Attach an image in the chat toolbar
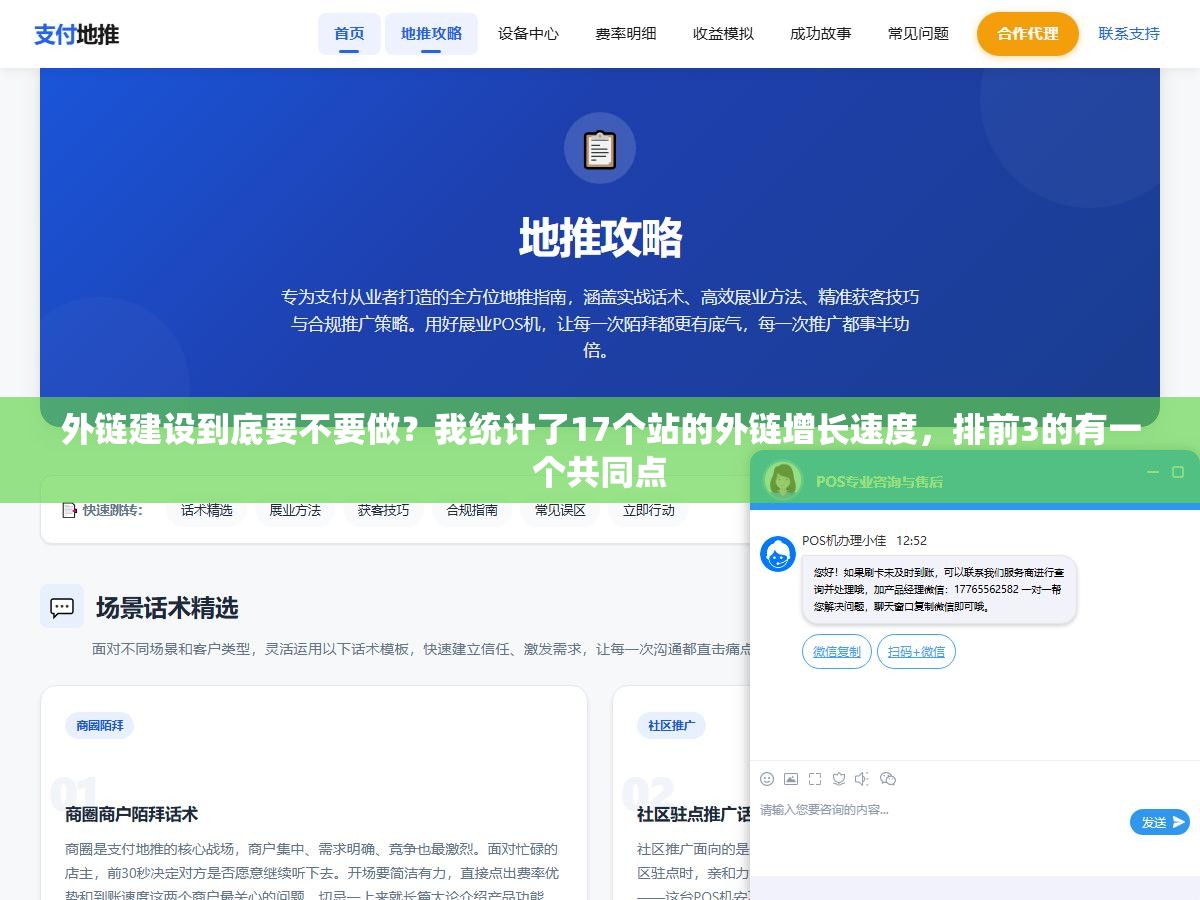Screen dimensions: 1200x900 pyautogui.click(x=791, y=778)
